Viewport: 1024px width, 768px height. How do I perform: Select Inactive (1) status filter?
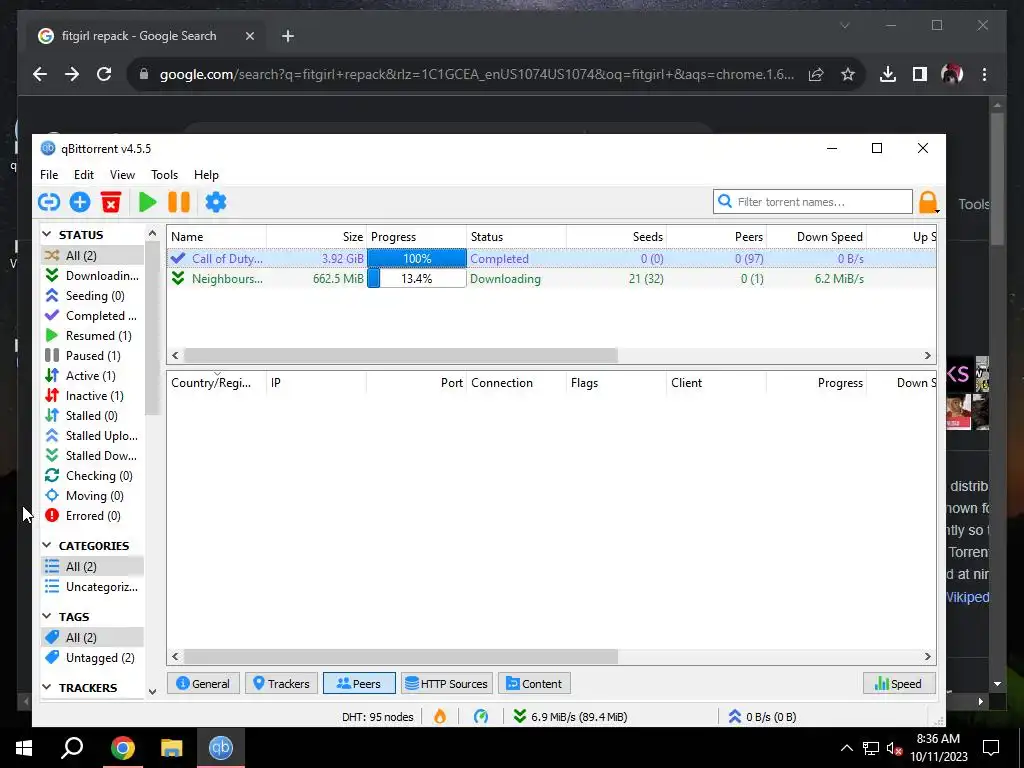[x=92, y=396]
